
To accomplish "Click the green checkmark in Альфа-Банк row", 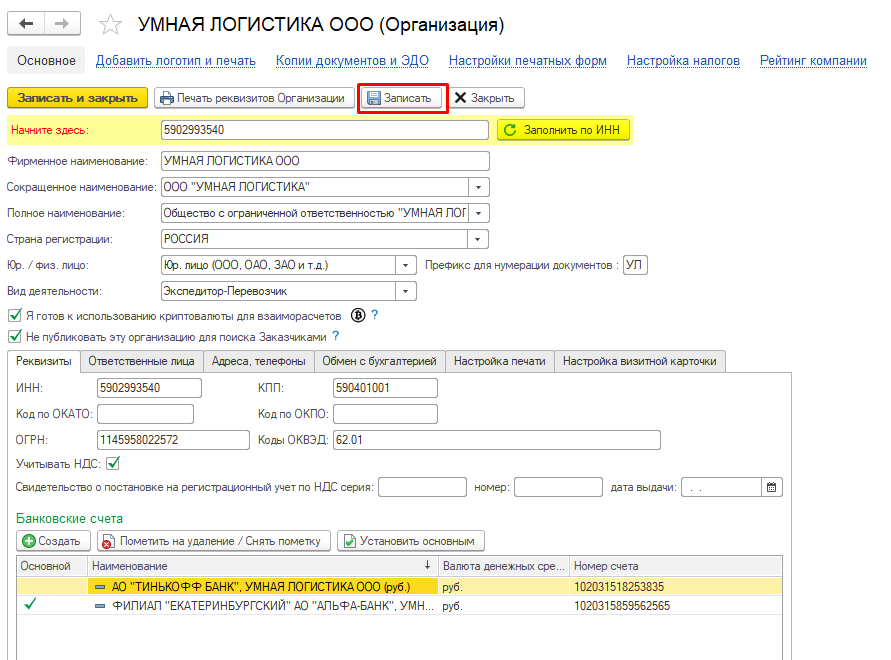I will 30,604.
